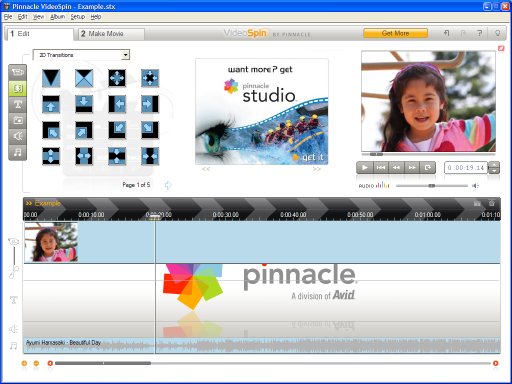This screenshot has height=384, width=512.
Task: Click the preview scrubber handle
Action: pos(376,154)
